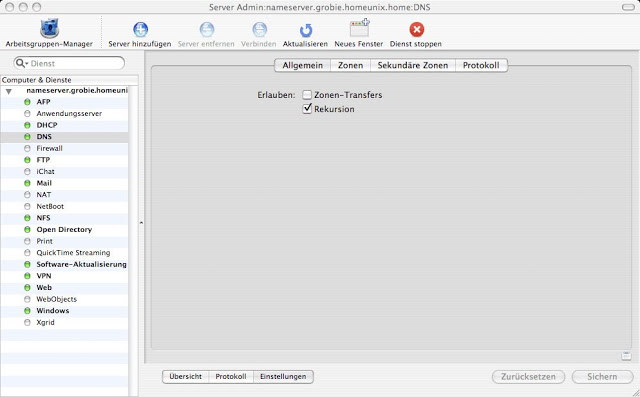Click the Server entfernen toolbar icon

click(207, 29)
